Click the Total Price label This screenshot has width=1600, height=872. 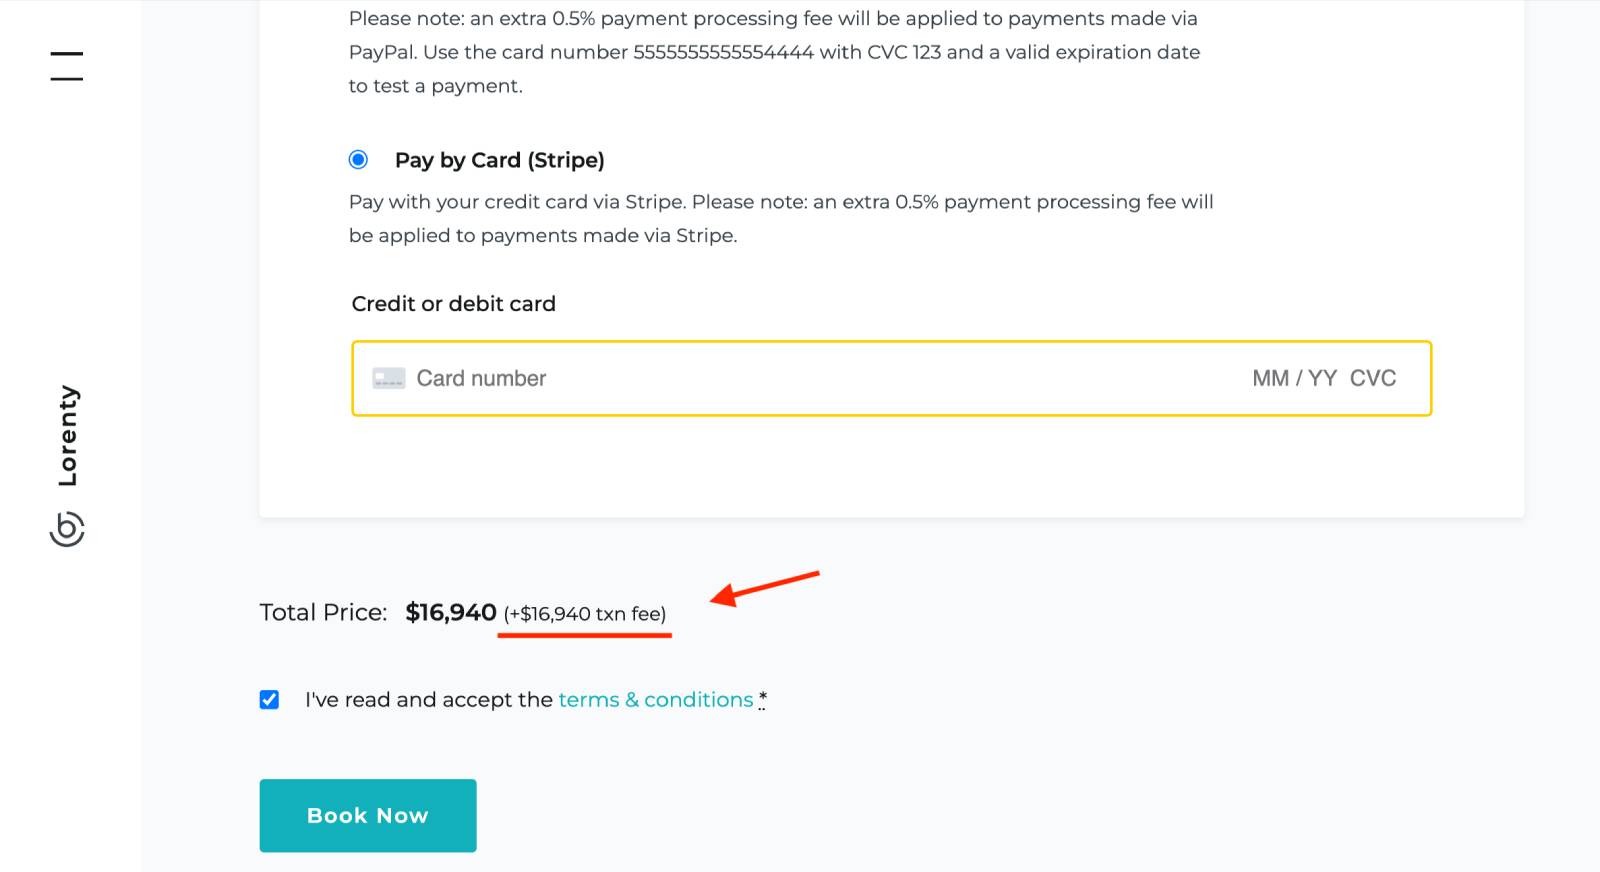click(323, 612)
